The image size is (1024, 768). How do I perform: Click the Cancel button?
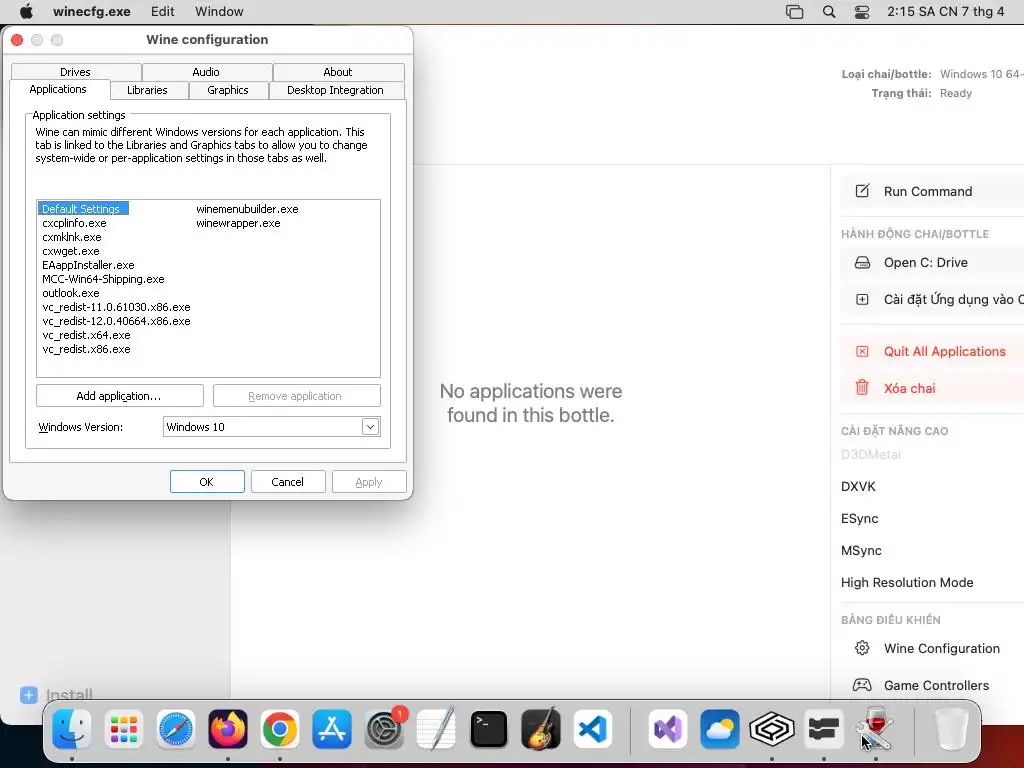[x=288, y=481]
